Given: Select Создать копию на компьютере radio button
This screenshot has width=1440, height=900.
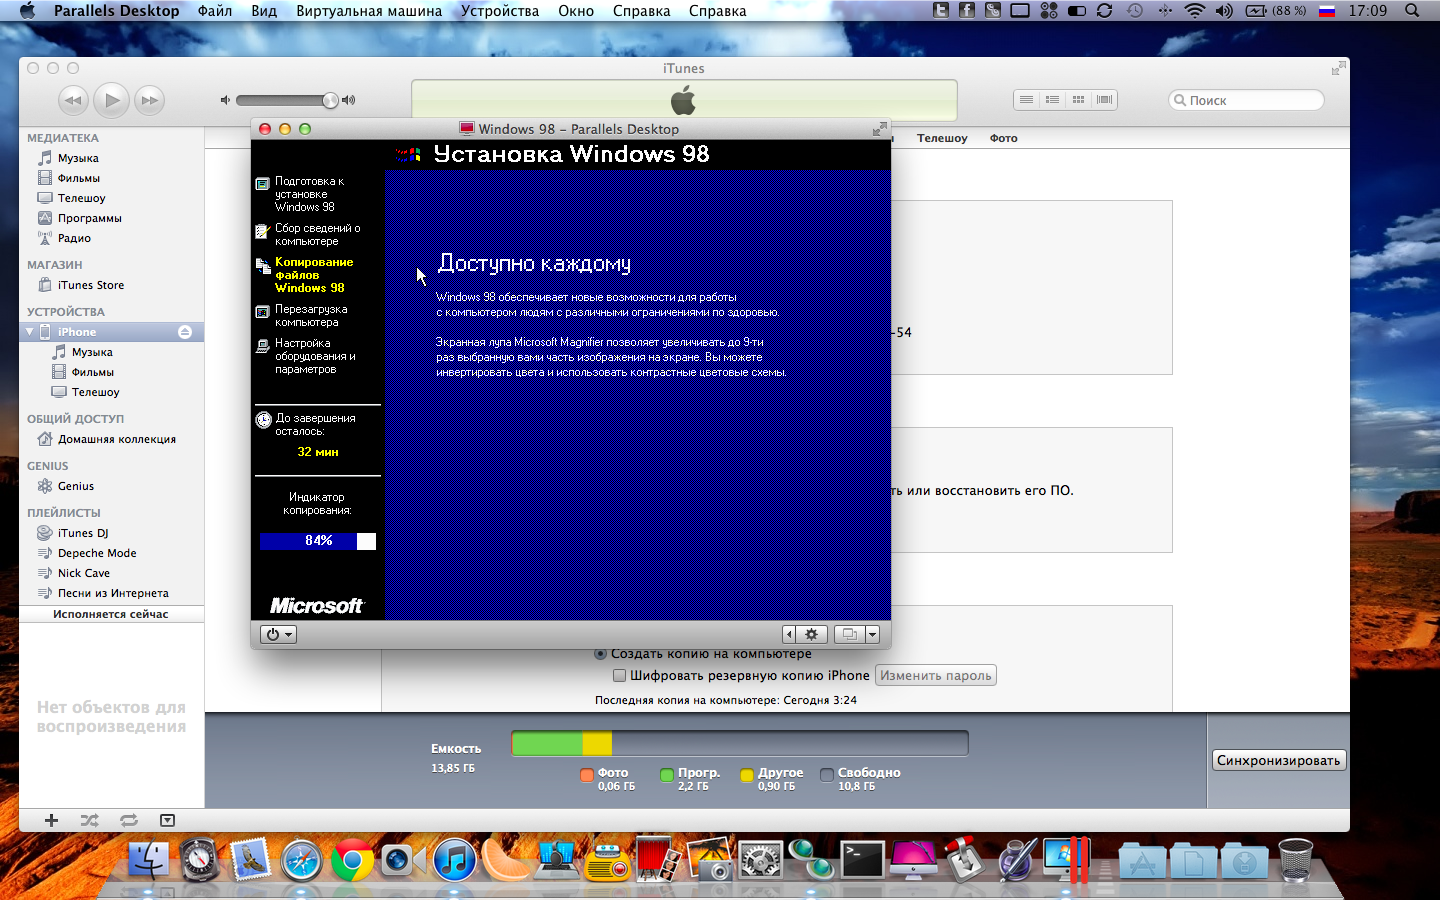Looking at the screenshot, I should 601,654.
